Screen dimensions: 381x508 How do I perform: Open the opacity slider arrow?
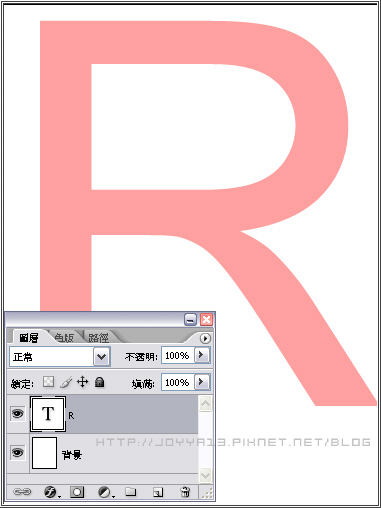[202, 355]
